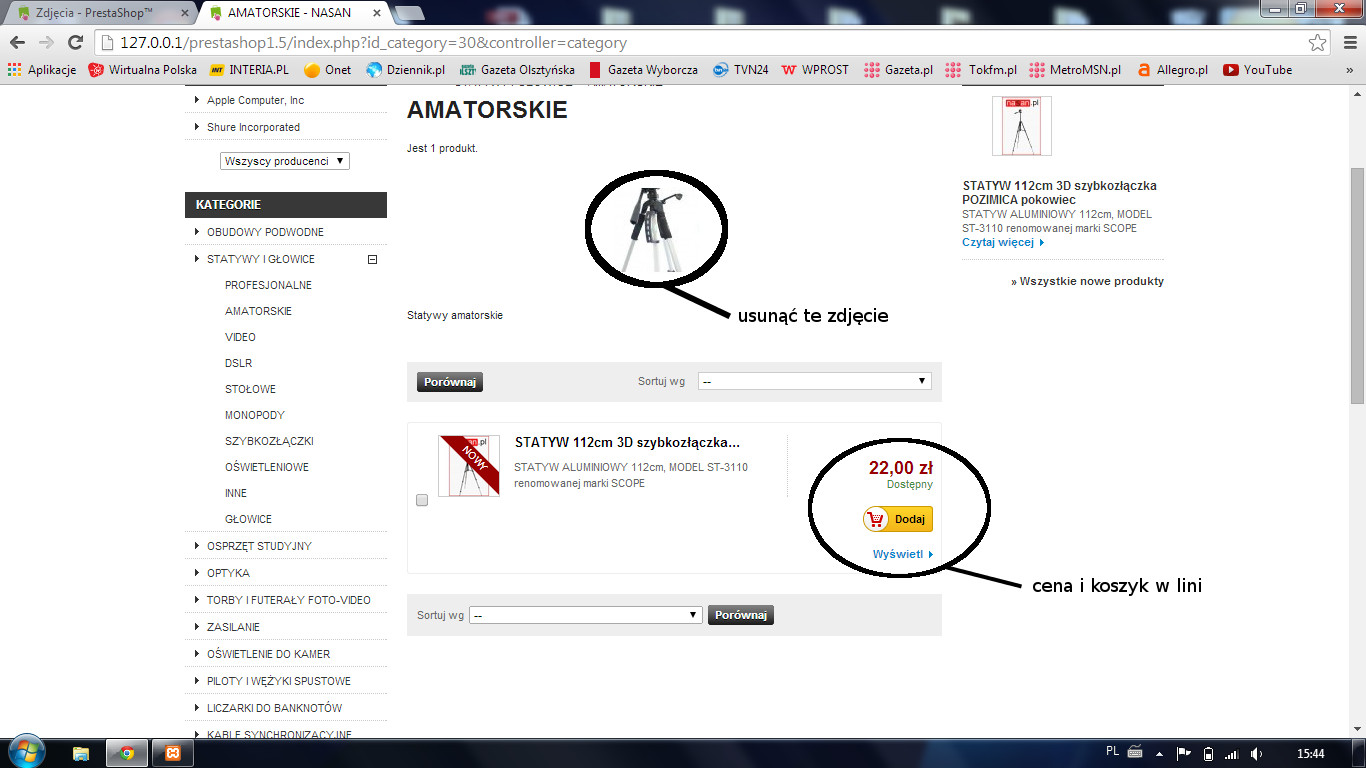Open the MetroMSN.pl bookmark

click(x=1074, y=70)
